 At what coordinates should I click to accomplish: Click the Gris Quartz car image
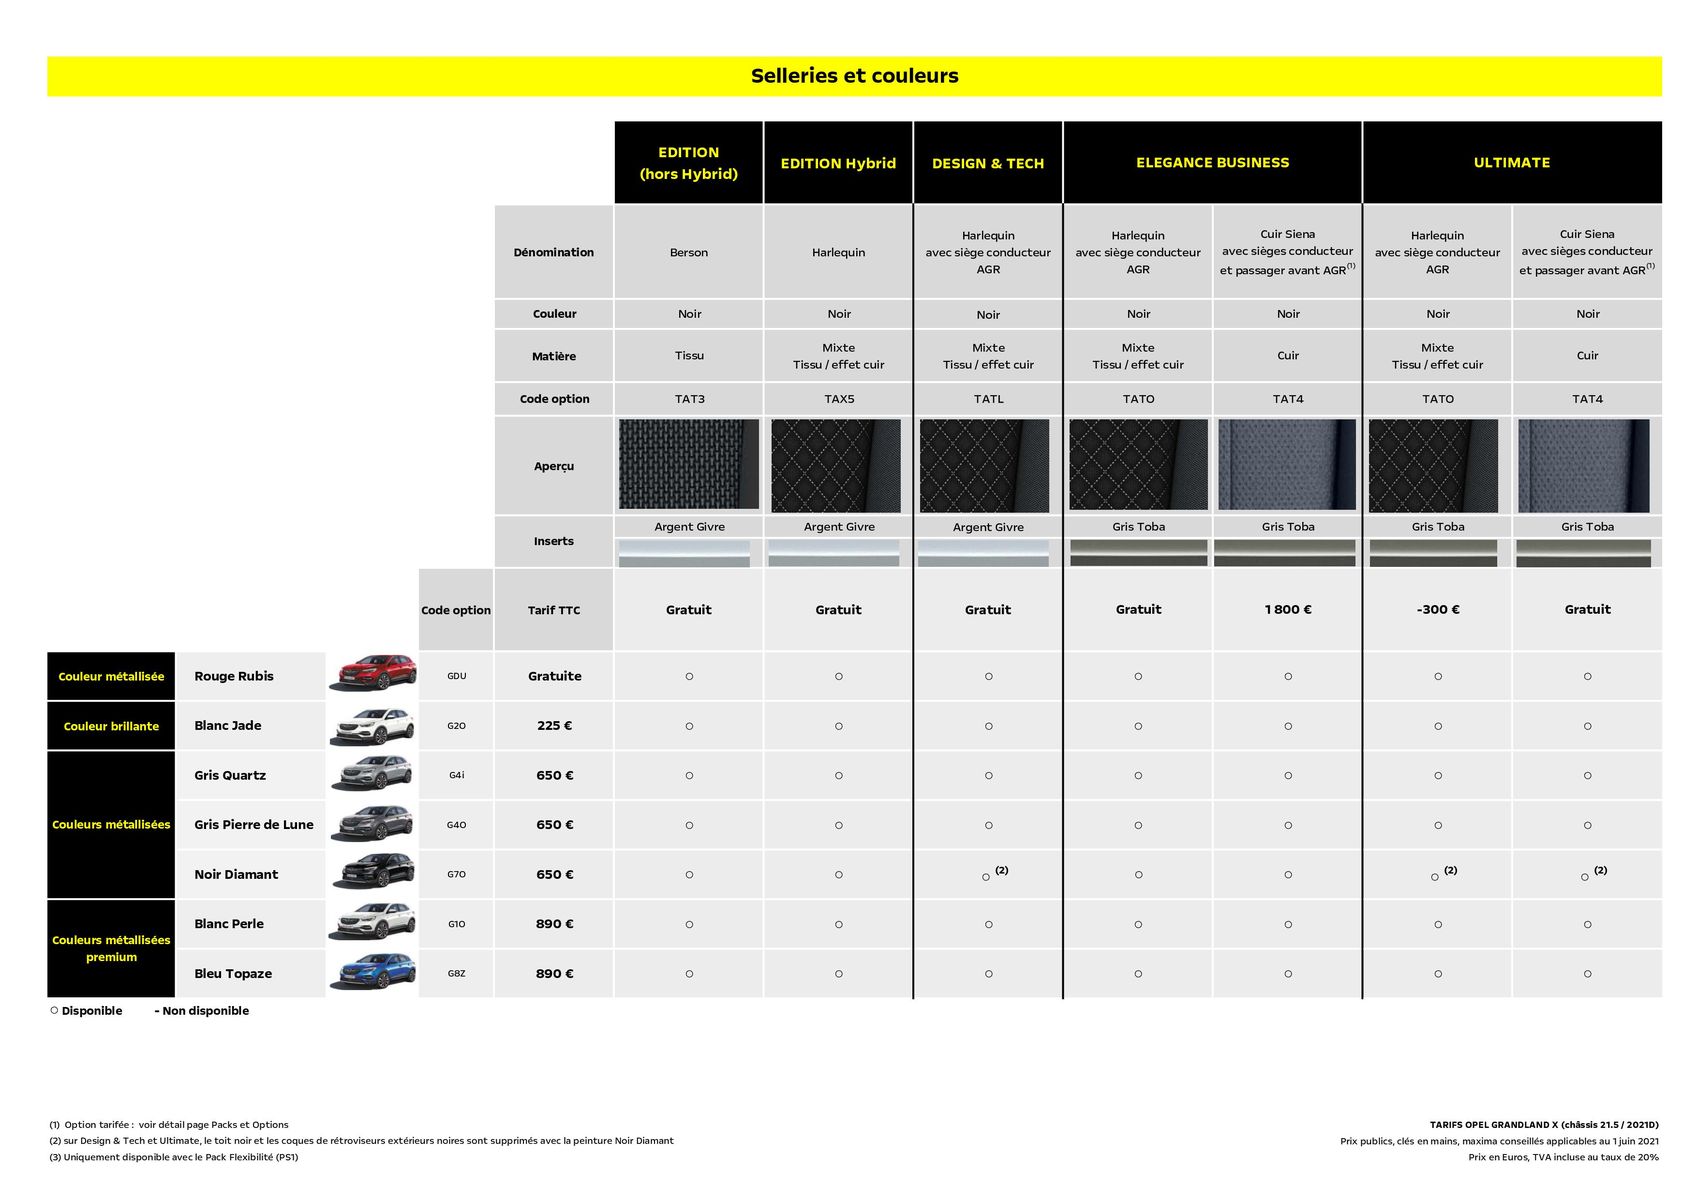coord(373,774)
